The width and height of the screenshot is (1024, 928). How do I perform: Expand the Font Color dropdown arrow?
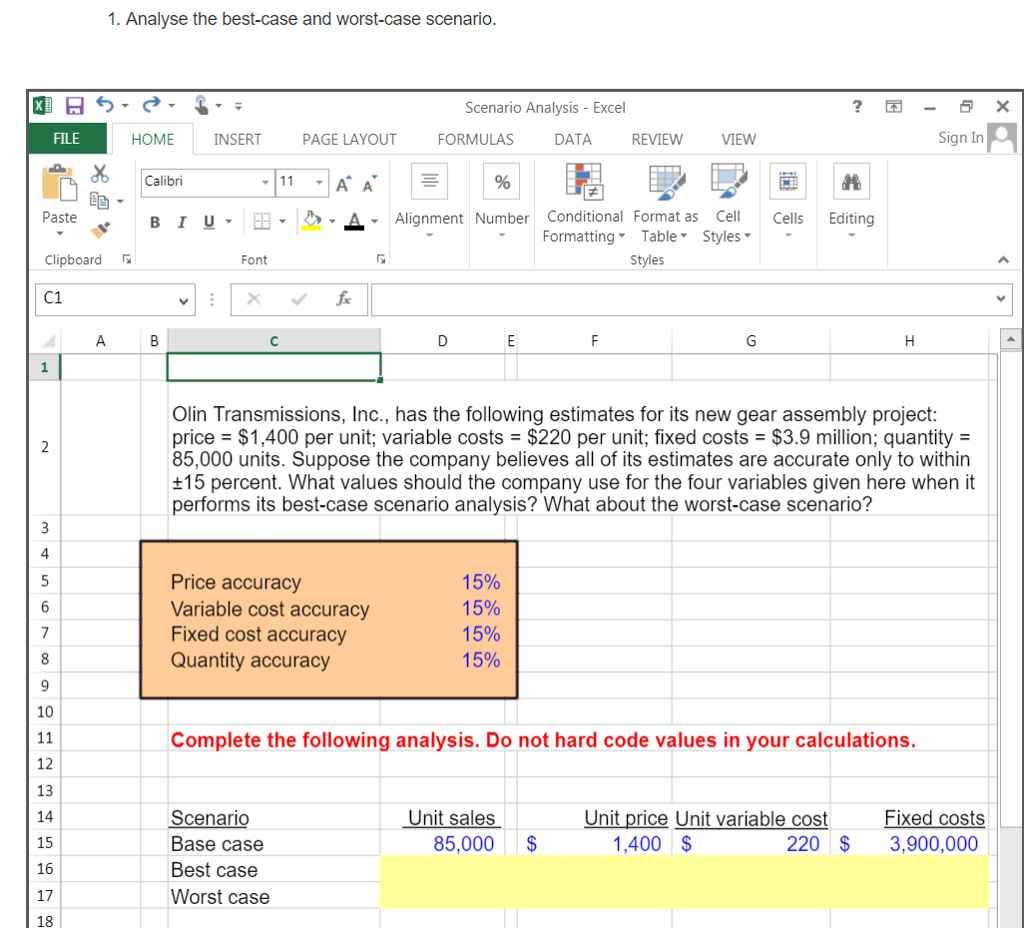point(374,222)
